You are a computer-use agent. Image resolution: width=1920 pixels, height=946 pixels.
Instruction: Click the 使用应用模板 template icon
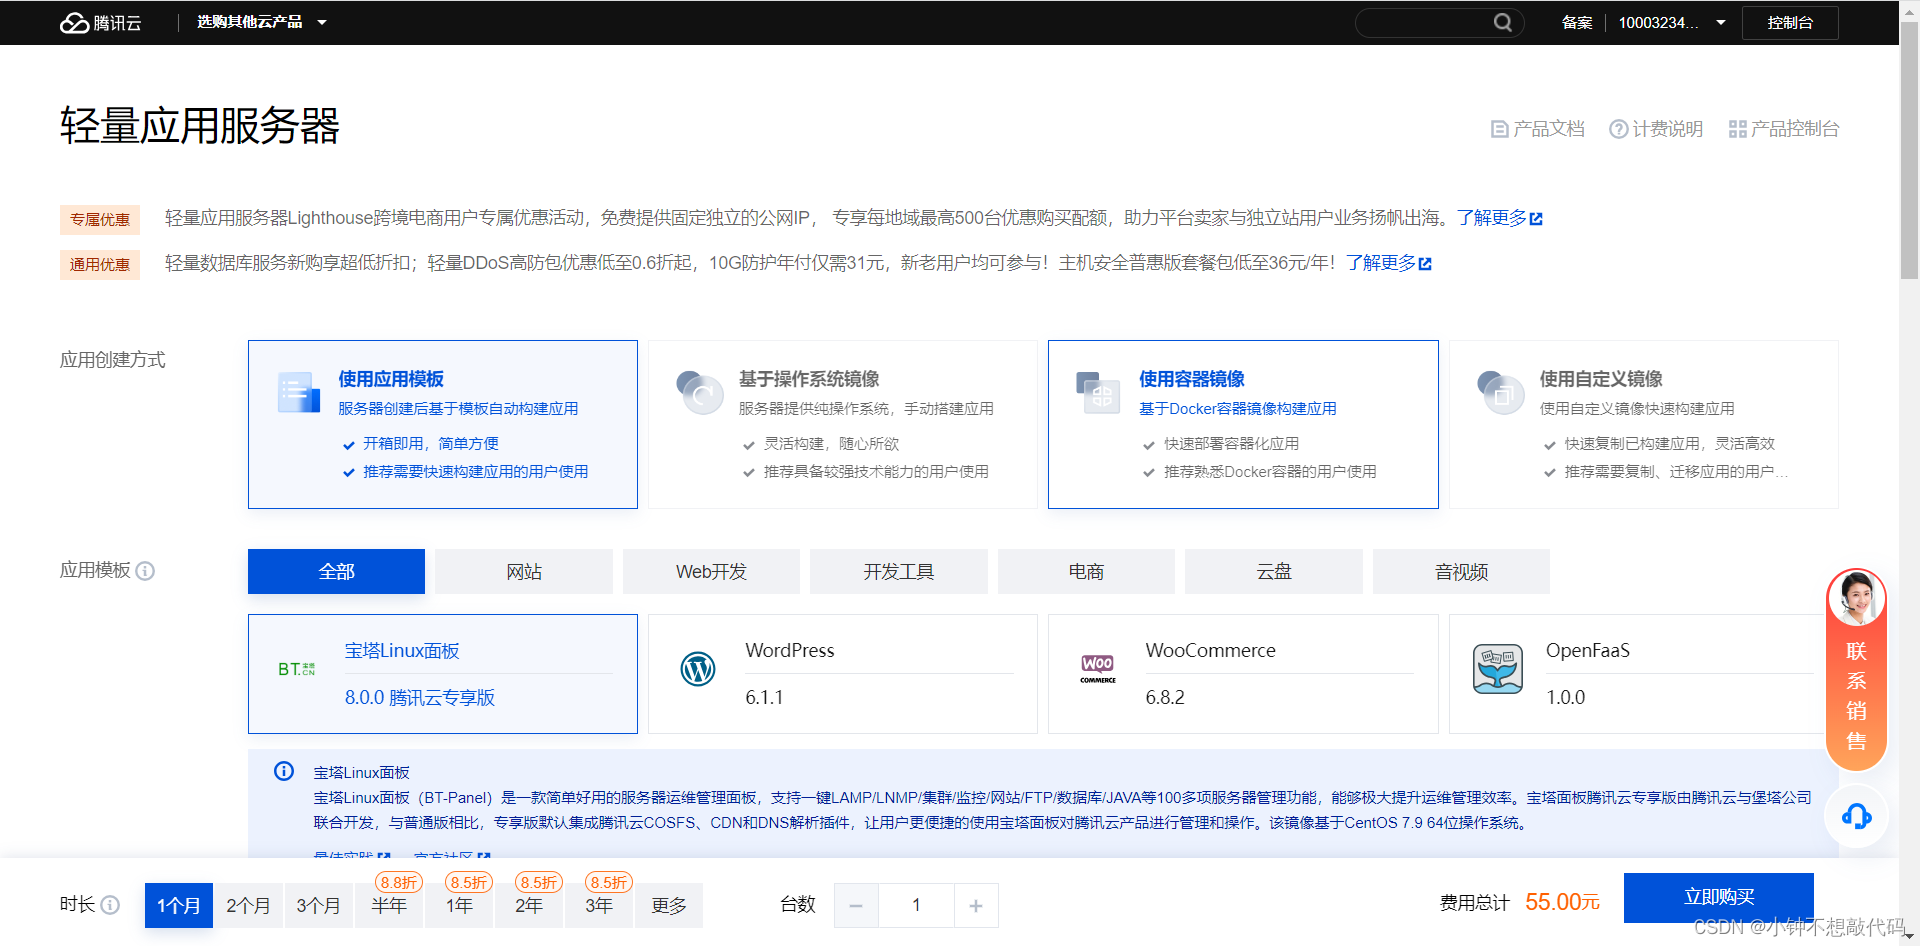(298, 393)
